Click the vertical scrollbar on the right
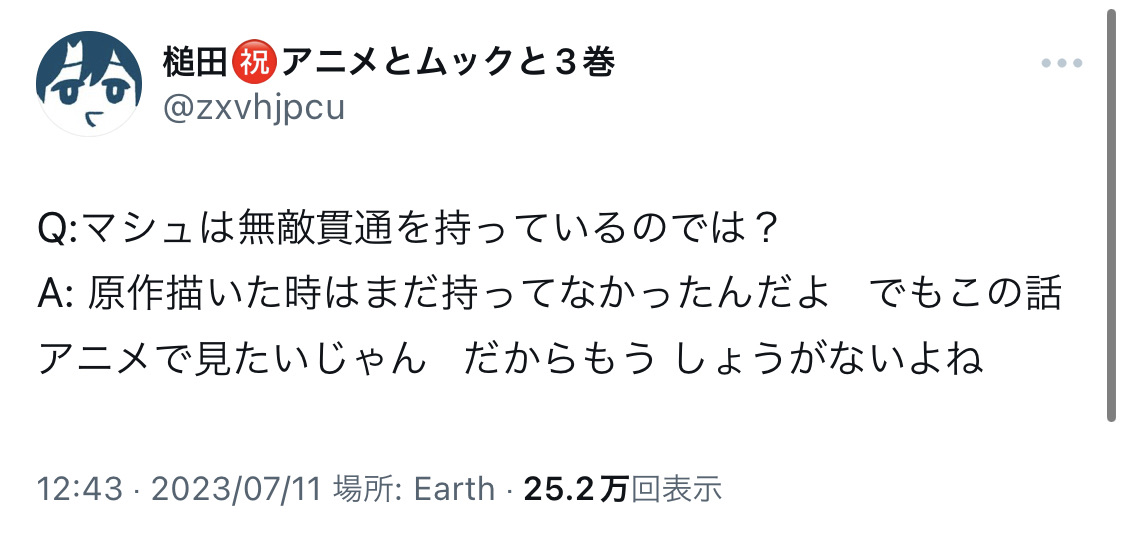Image resolution: width=1125 pixels, height=536 pixels. click(1110, 215)
